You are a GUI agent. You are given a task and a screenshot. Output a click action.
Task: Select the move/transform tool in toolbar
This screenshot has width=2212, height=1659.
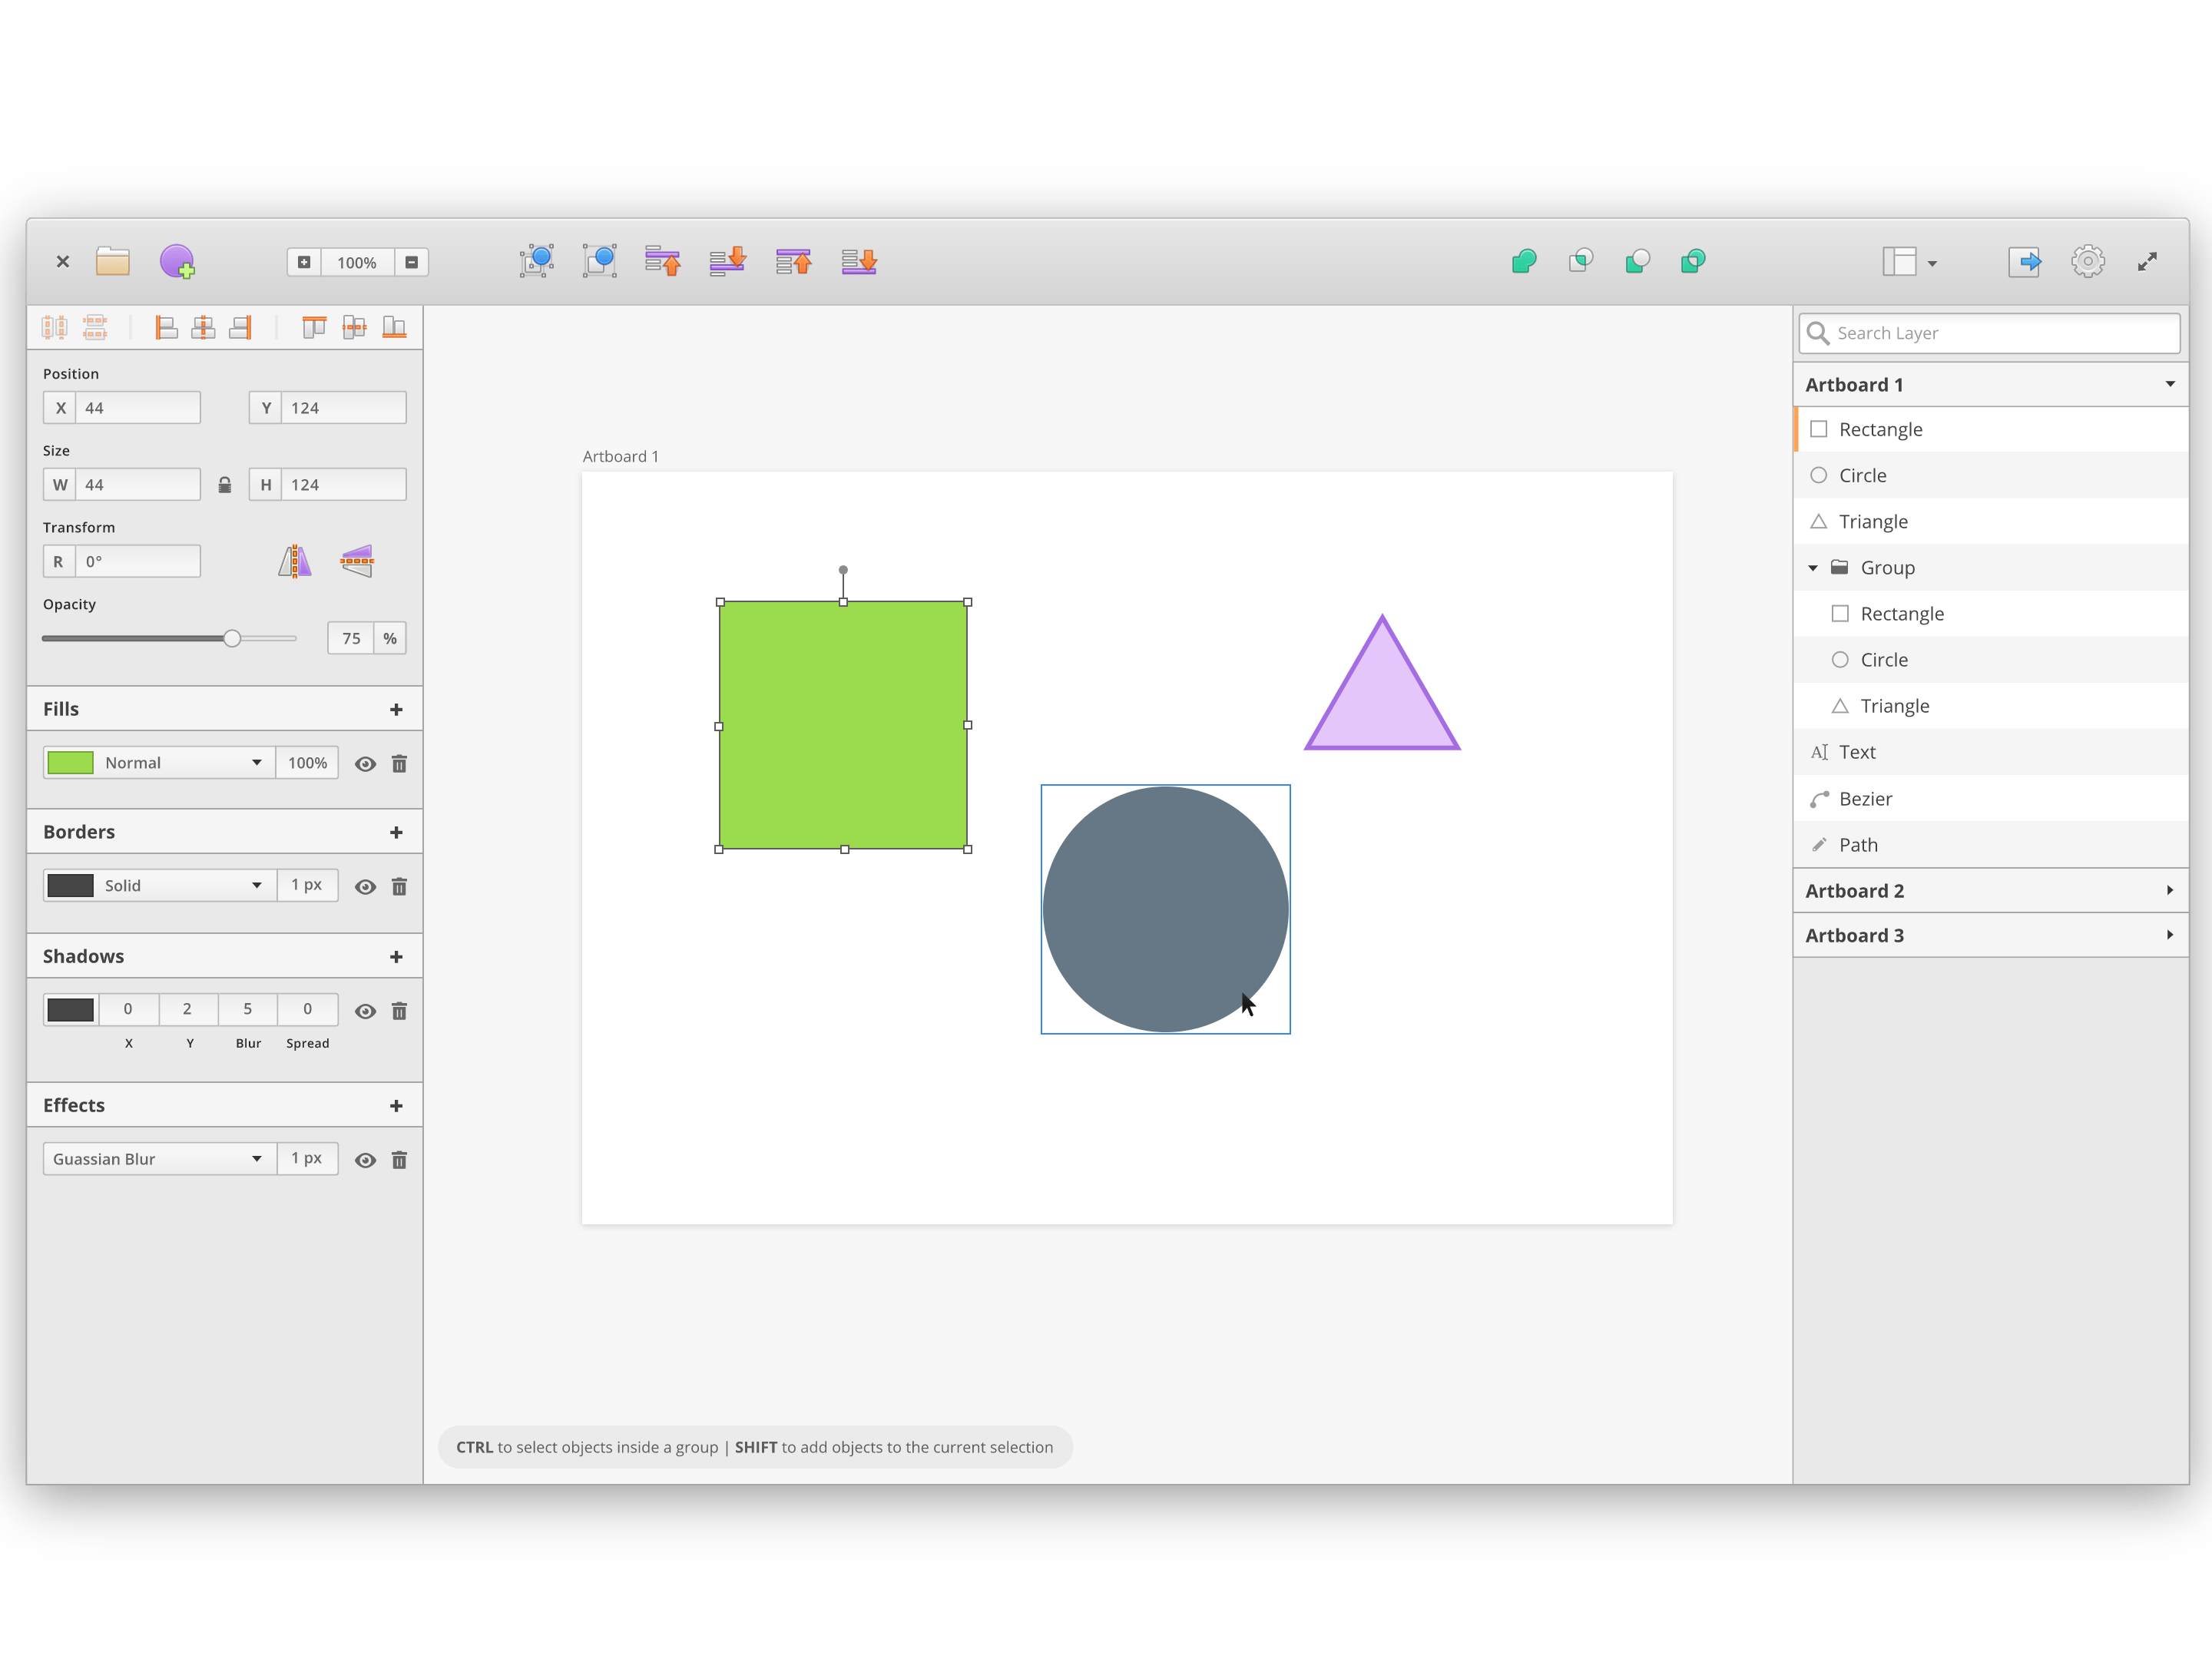(536, 261)
